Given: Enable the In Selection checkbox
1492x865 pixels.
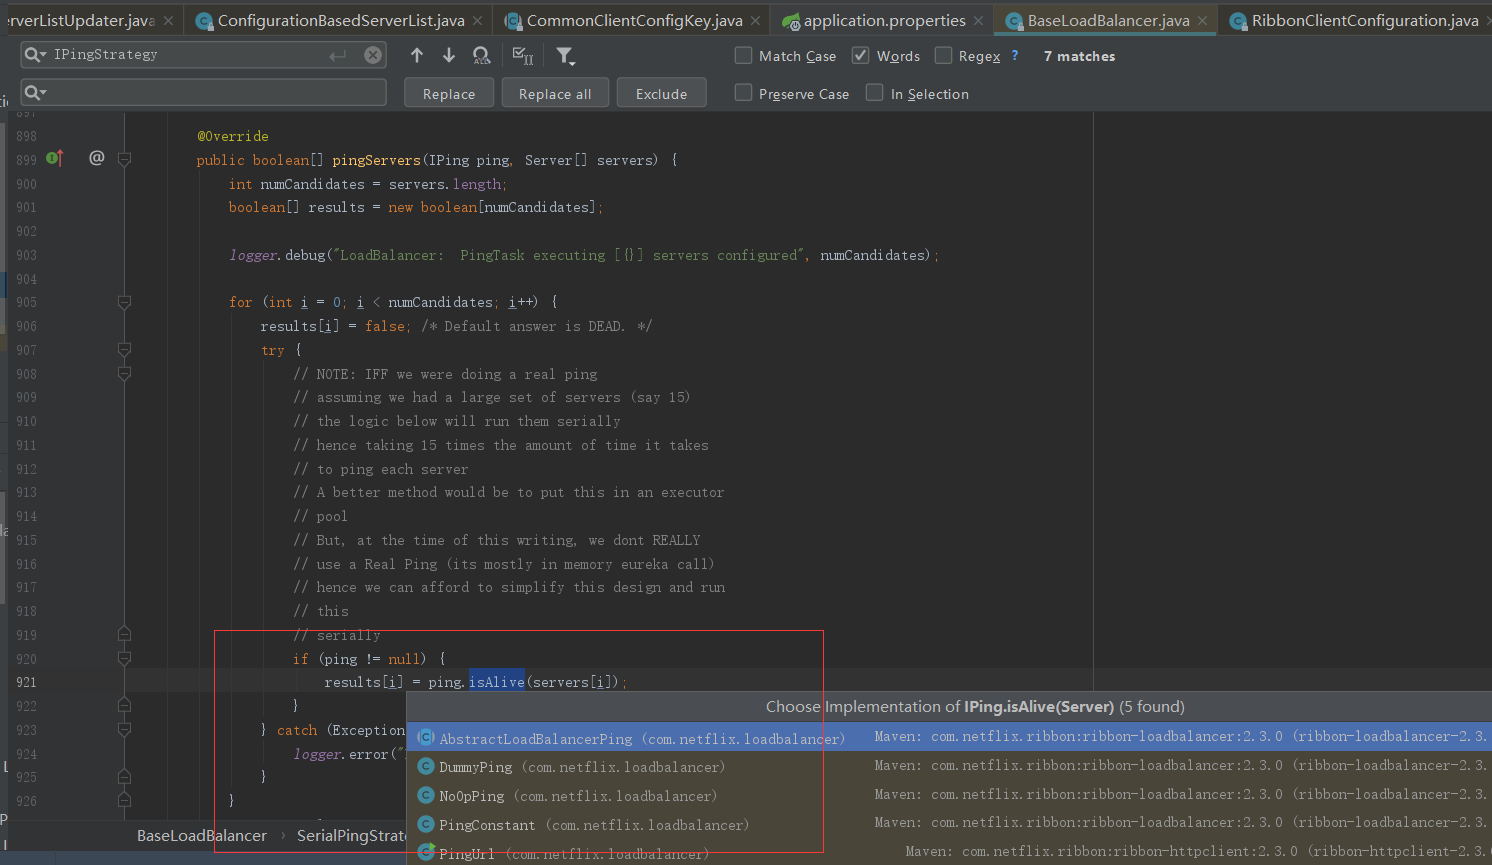Looking at the screenshot, I should [x=875, y=92].
